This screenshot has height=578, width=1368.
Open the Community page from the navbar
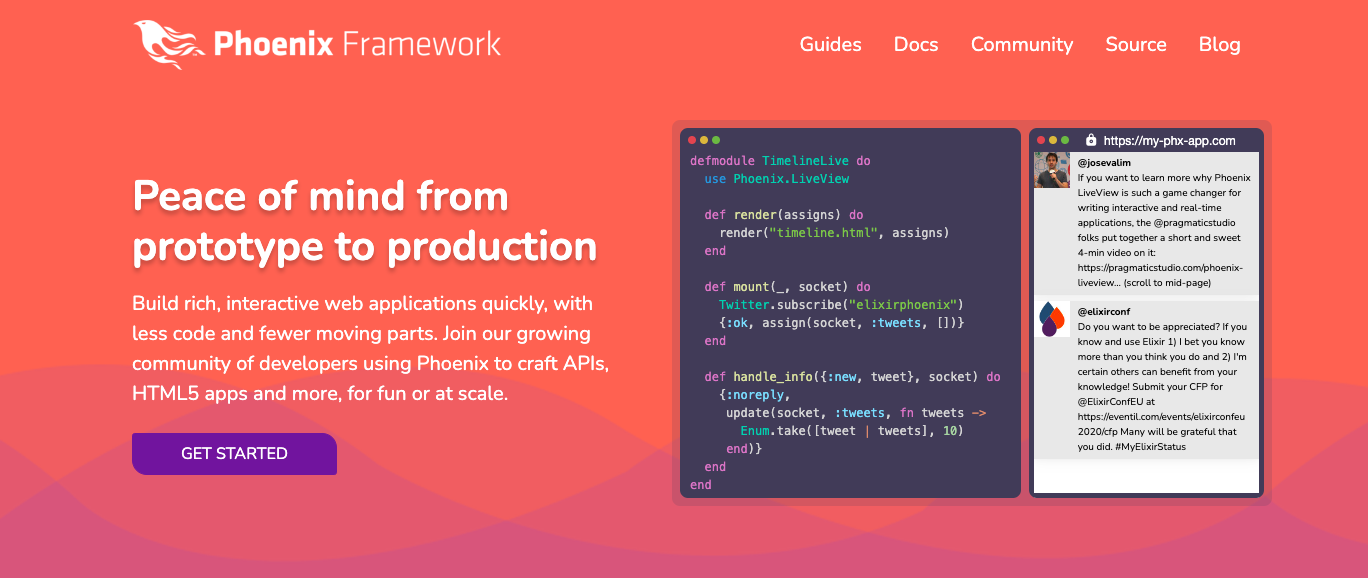(1022, 44)
